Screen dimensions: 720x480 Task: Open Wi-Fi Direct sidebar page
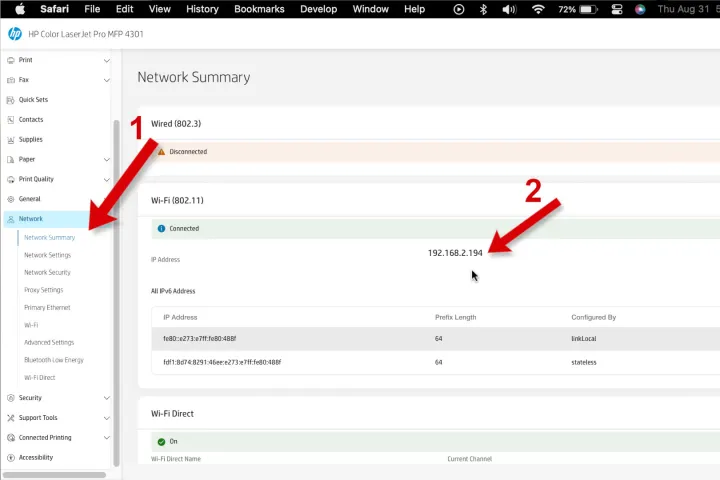tap(39, 378)
